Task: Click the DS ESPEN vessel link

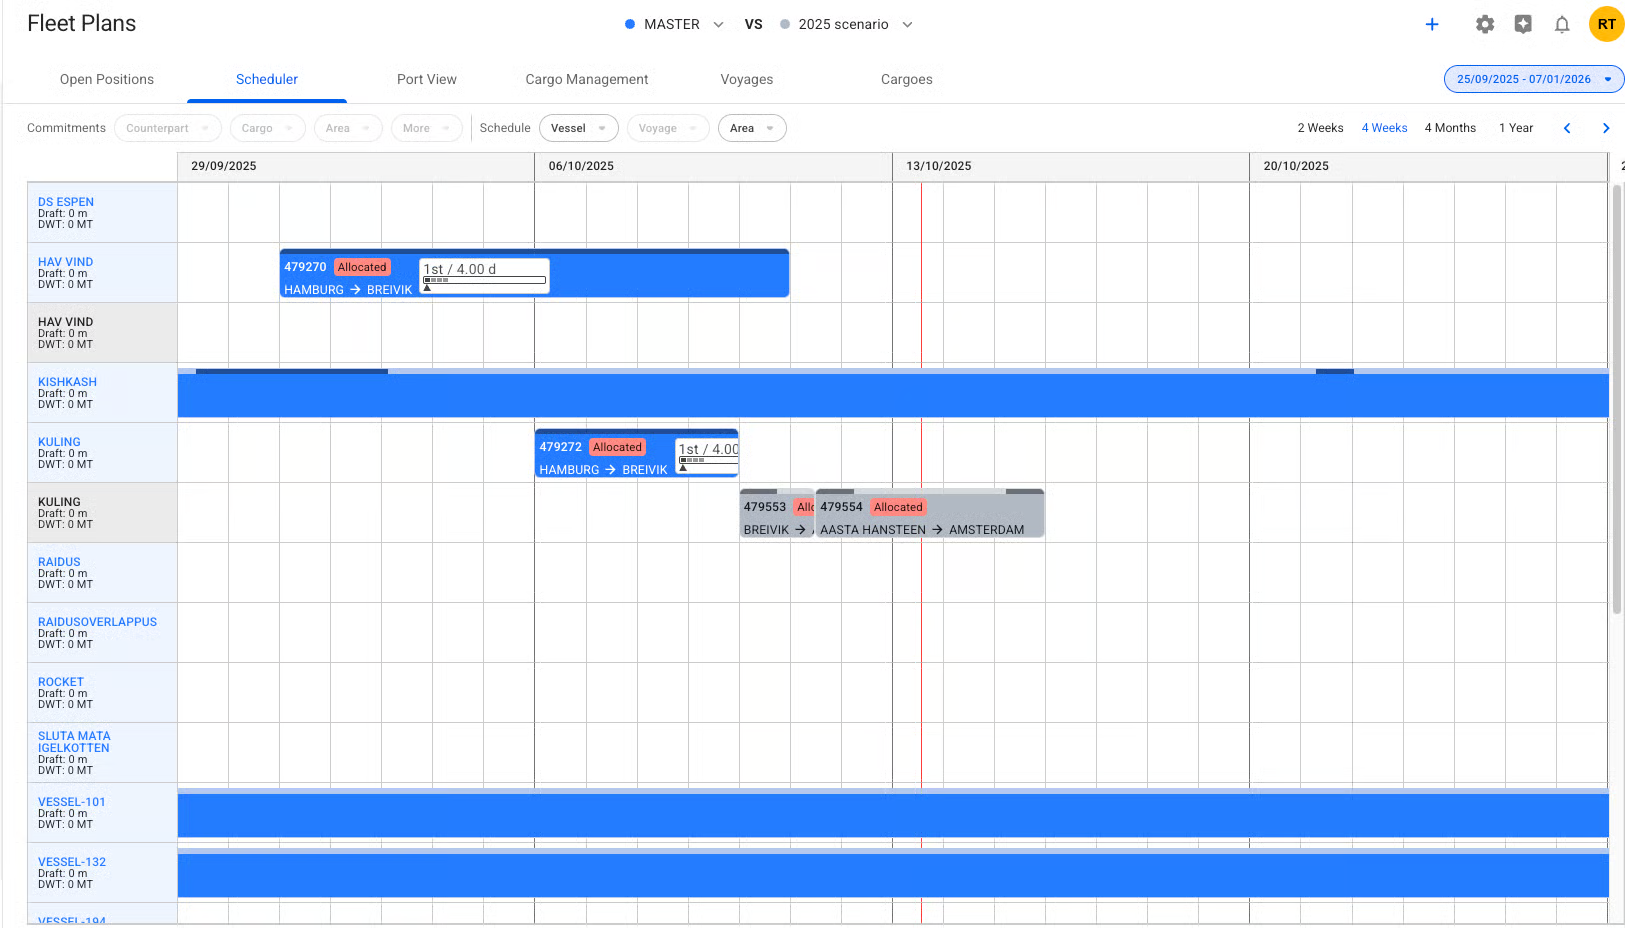Action: (x=66, y=202)
